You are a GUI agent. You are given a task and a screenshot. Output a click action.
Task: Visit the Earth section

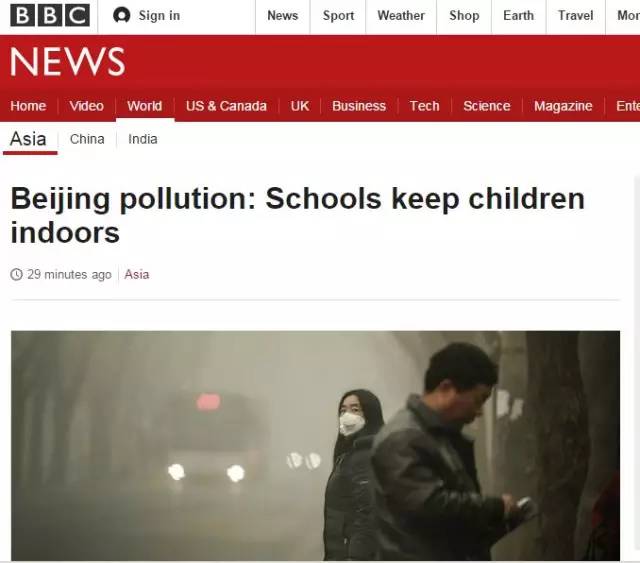click(x=518, y=16)
